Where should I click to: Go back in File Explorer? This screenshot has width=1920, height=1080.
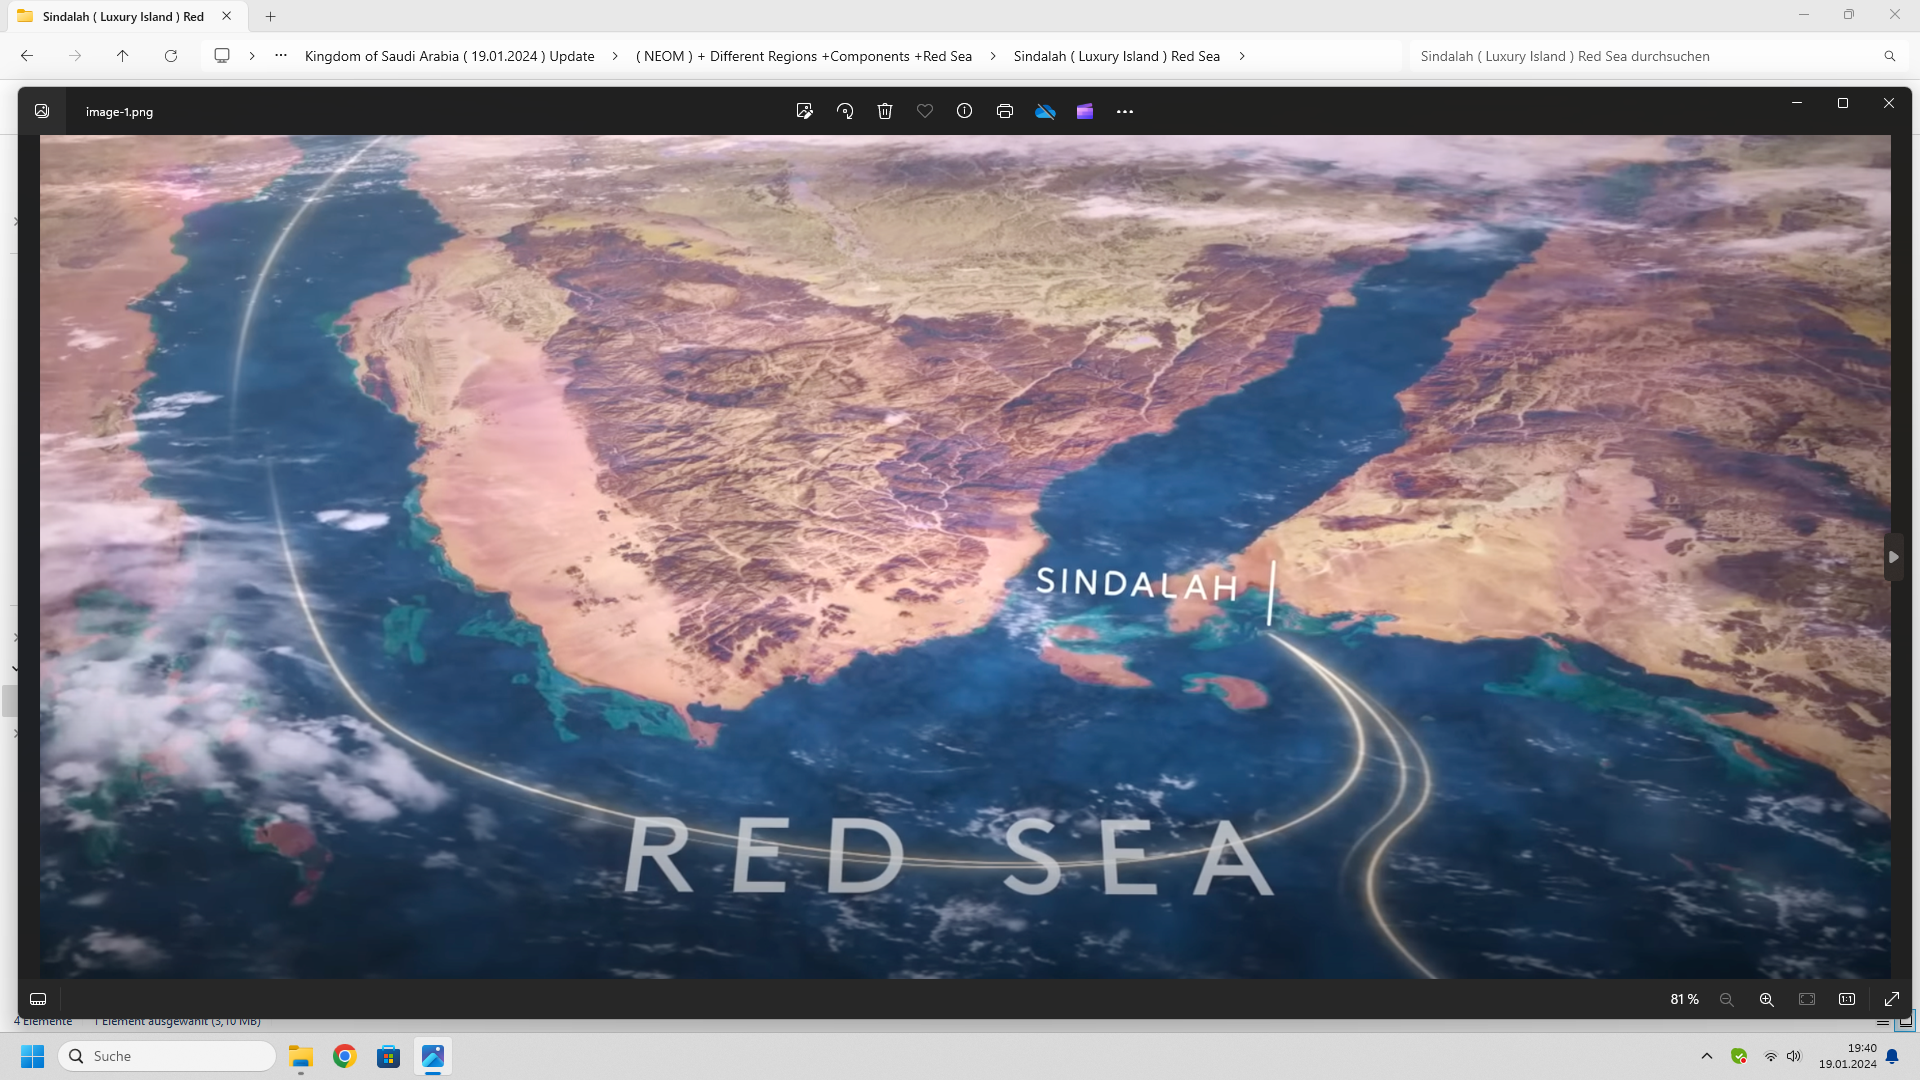[x=27, y=56]
